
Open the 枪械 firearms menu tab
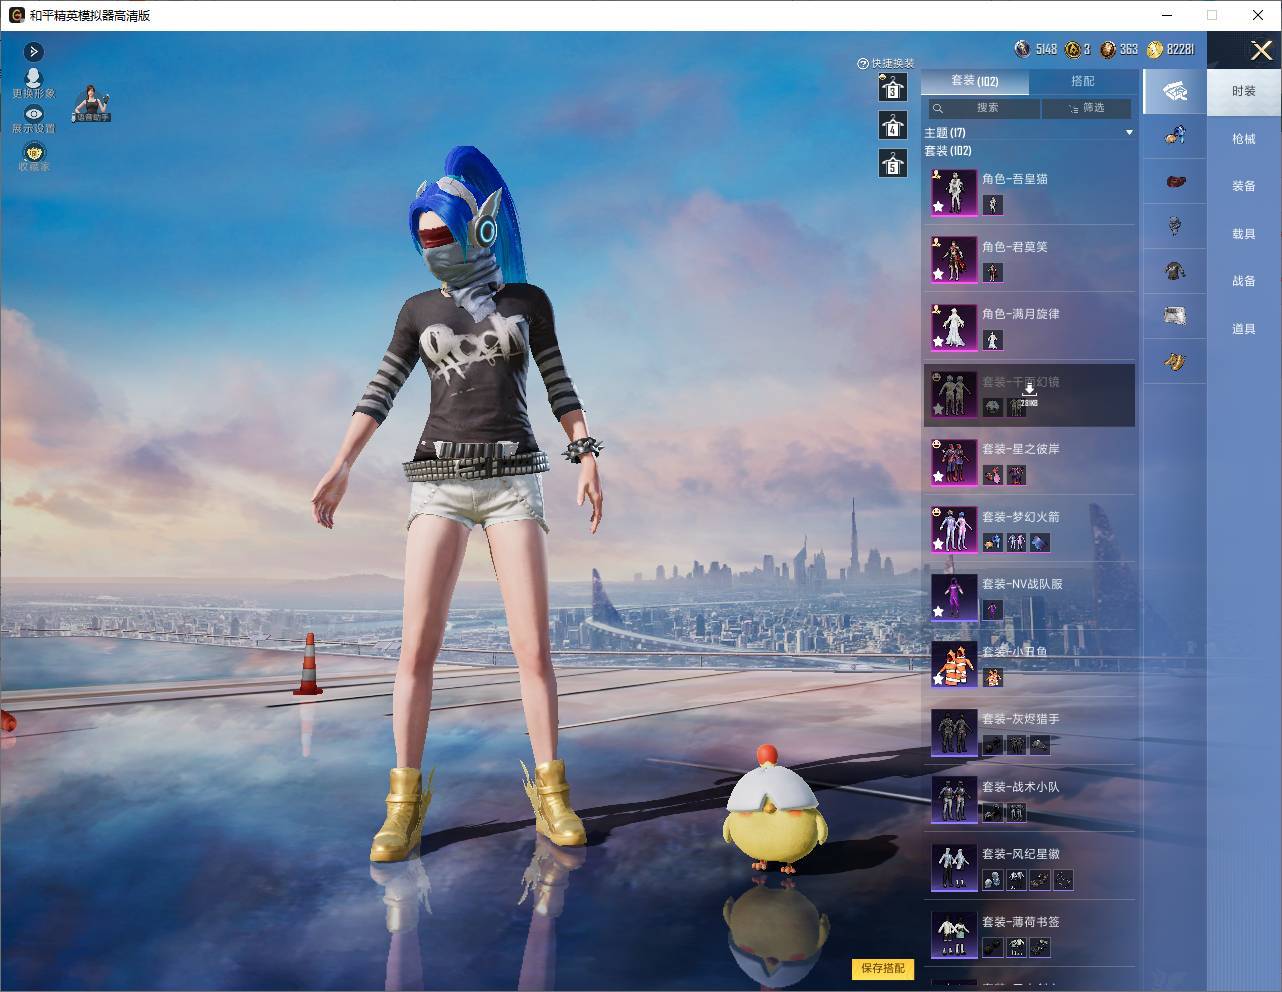[x=1244, y=139]
